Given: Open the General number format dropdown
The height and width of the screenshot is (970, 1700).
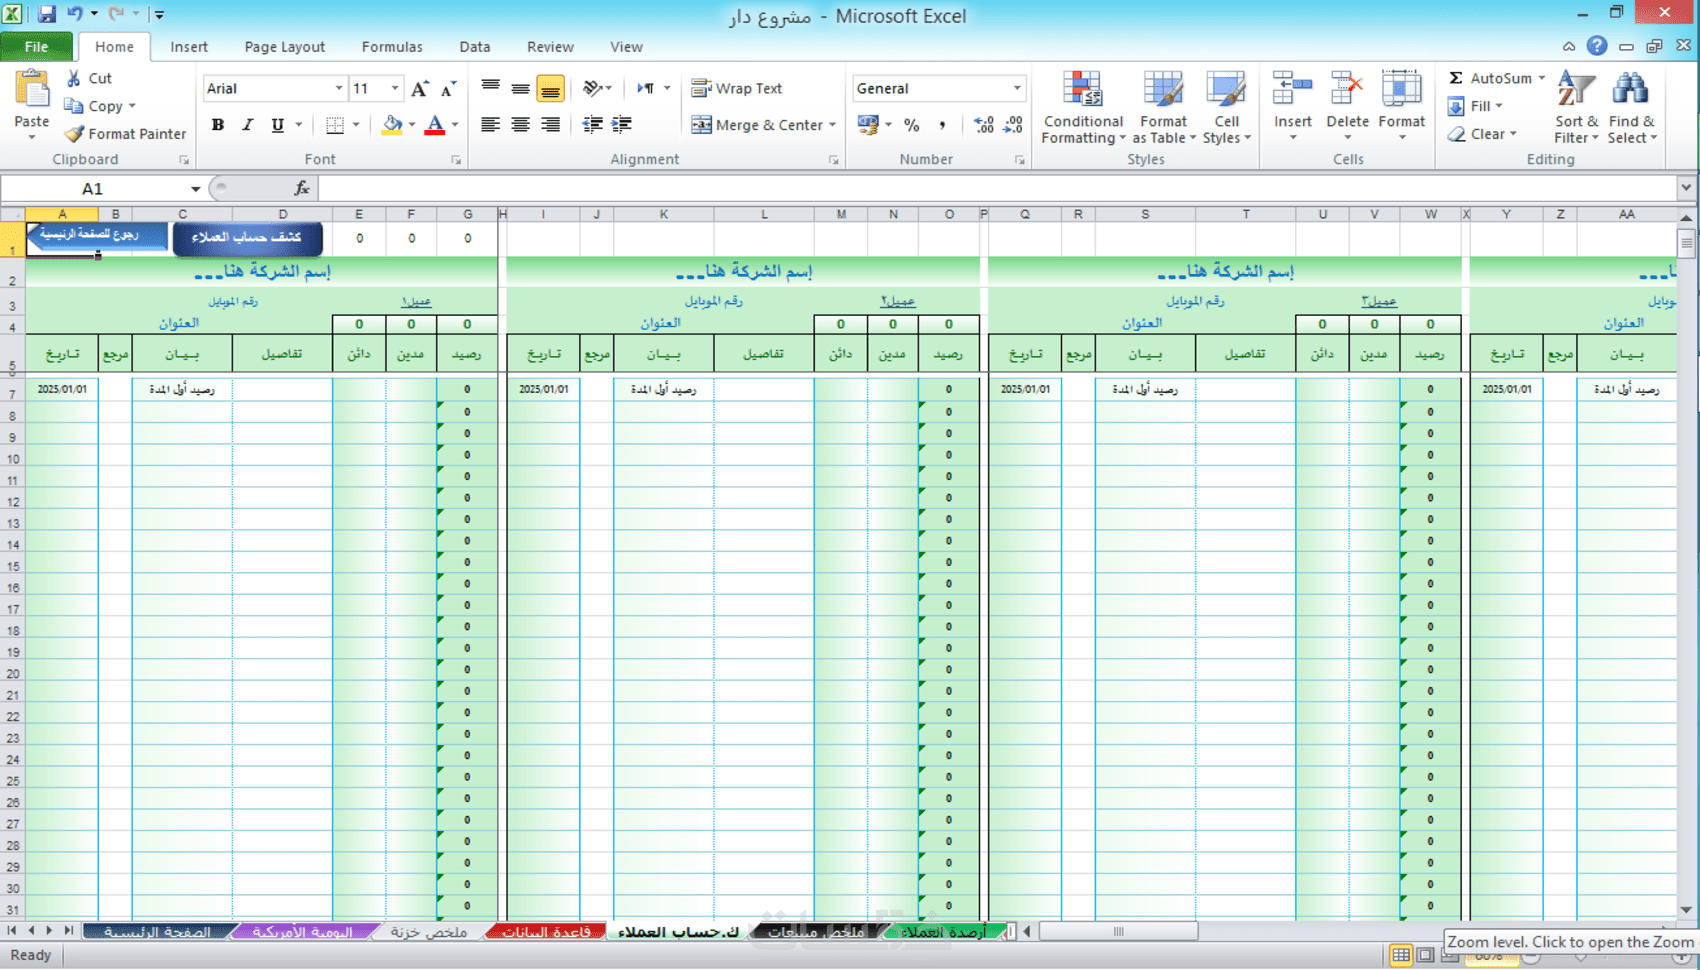Looking at the screenshot, I should coord(1017,89).
